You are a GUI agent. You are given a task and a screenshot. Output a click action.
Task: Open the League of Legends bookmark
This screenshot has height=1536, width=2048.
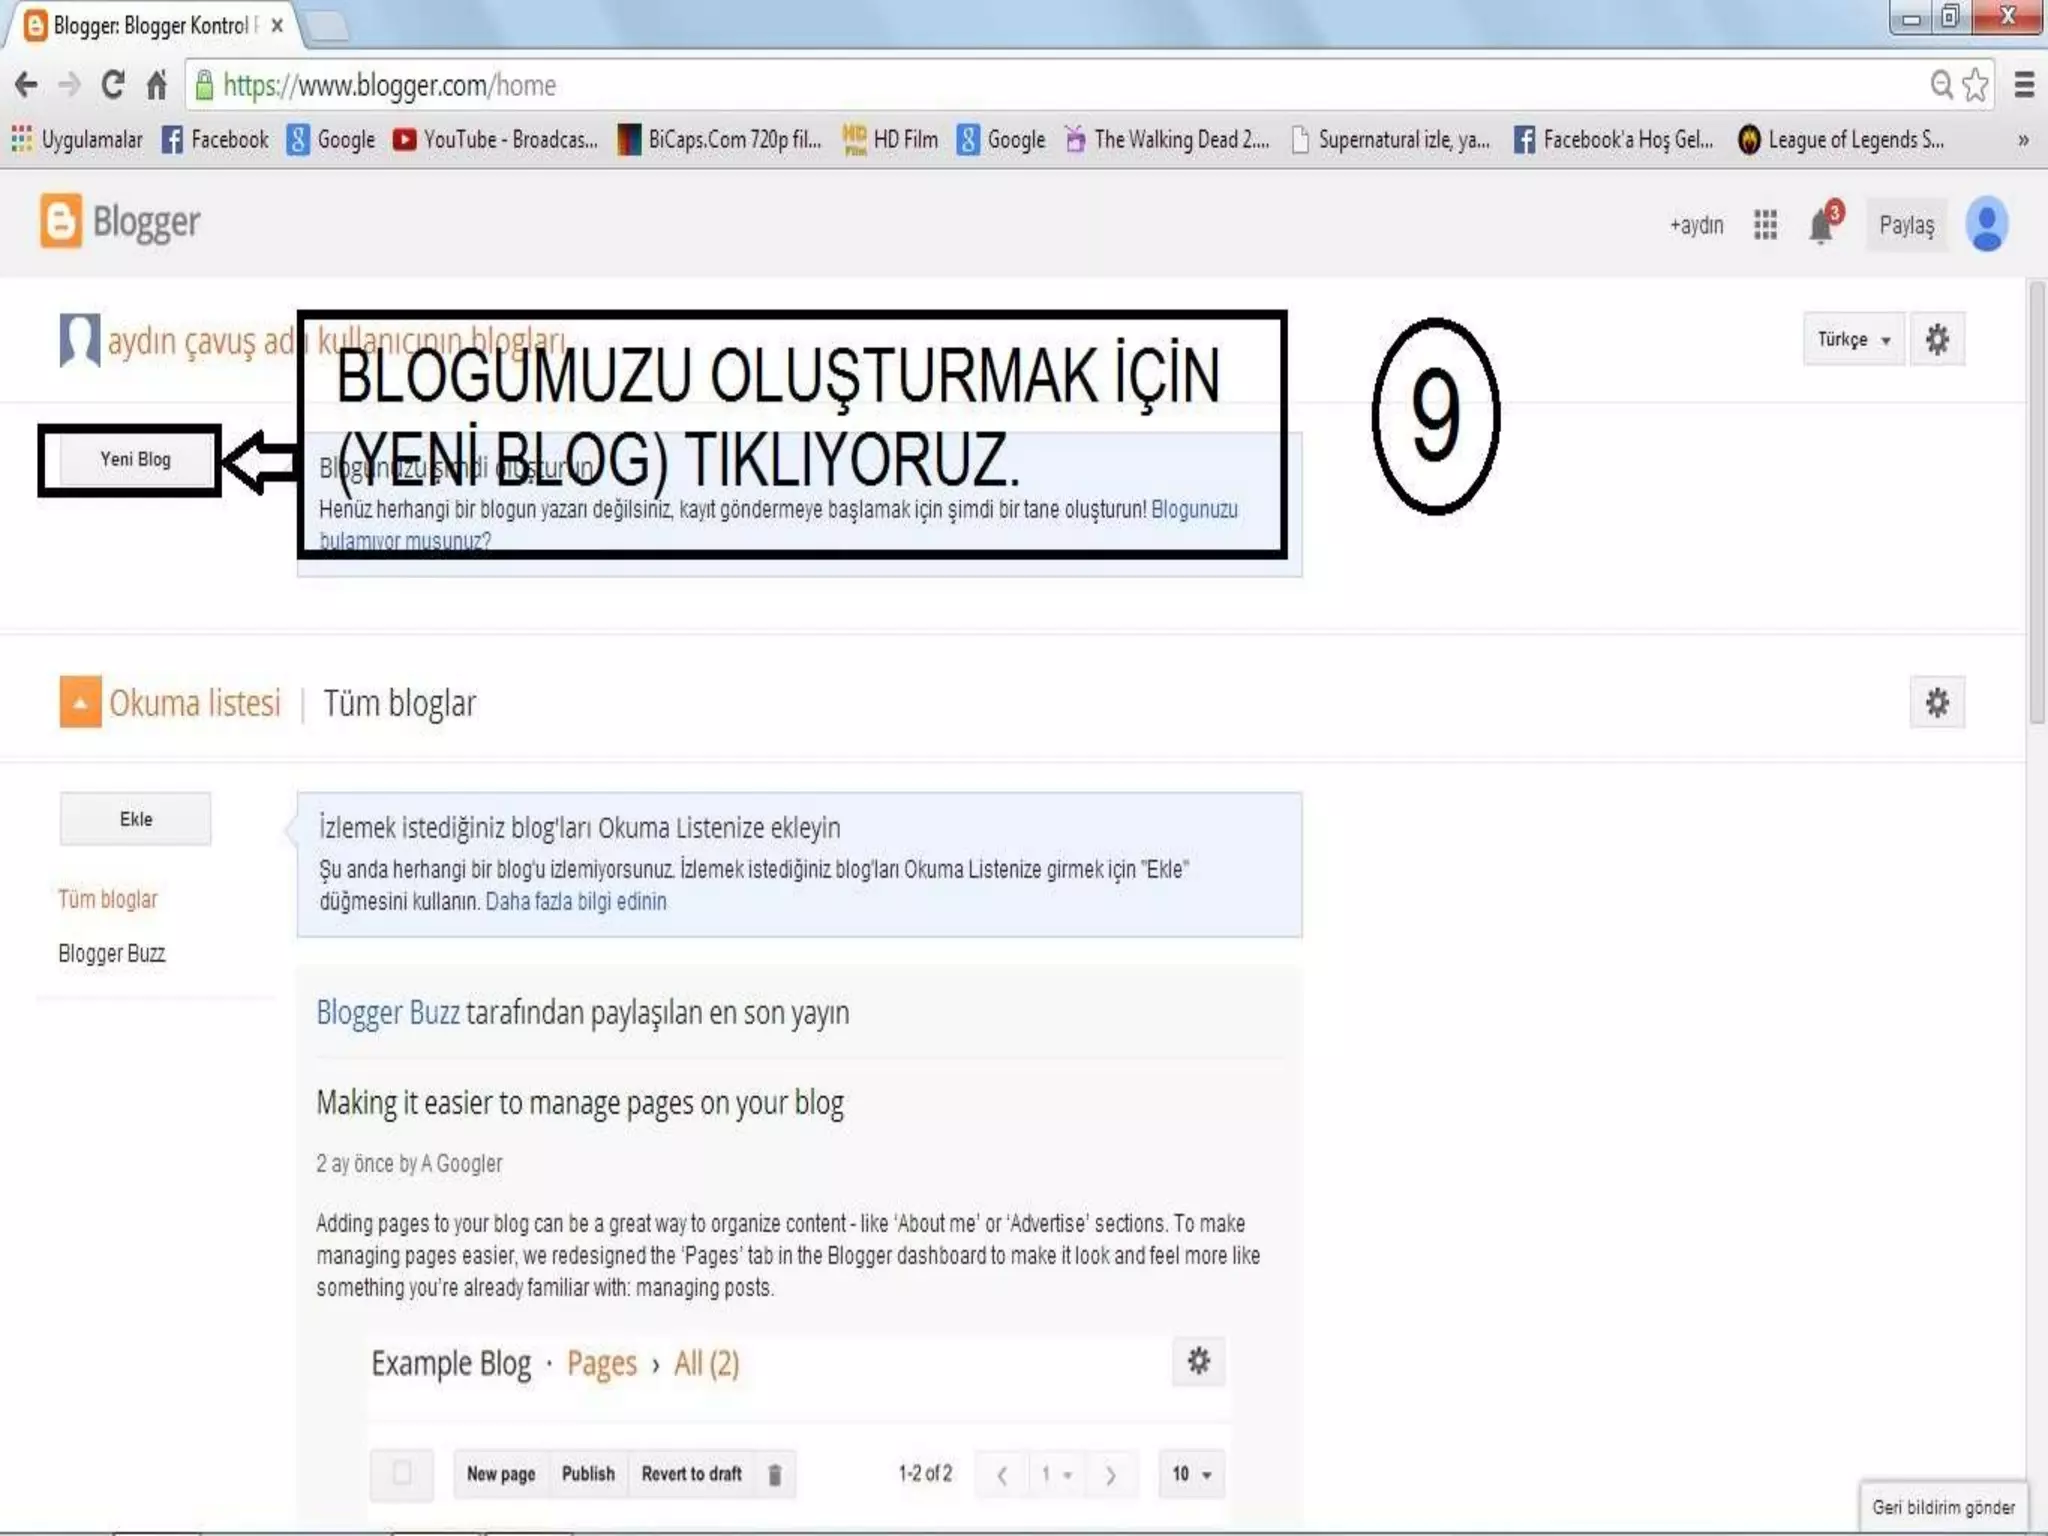pos(1841,139)
